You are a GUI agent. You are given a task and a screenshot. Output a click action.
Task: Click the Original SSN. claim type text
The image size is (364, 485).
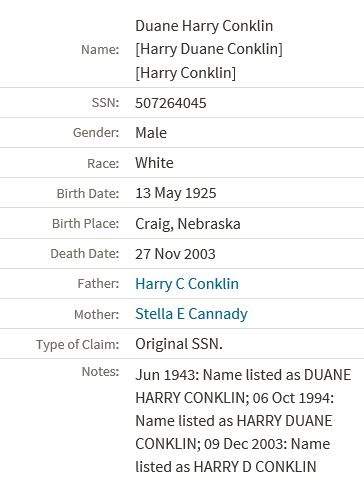pyautogui.click(x=179, y=344)
